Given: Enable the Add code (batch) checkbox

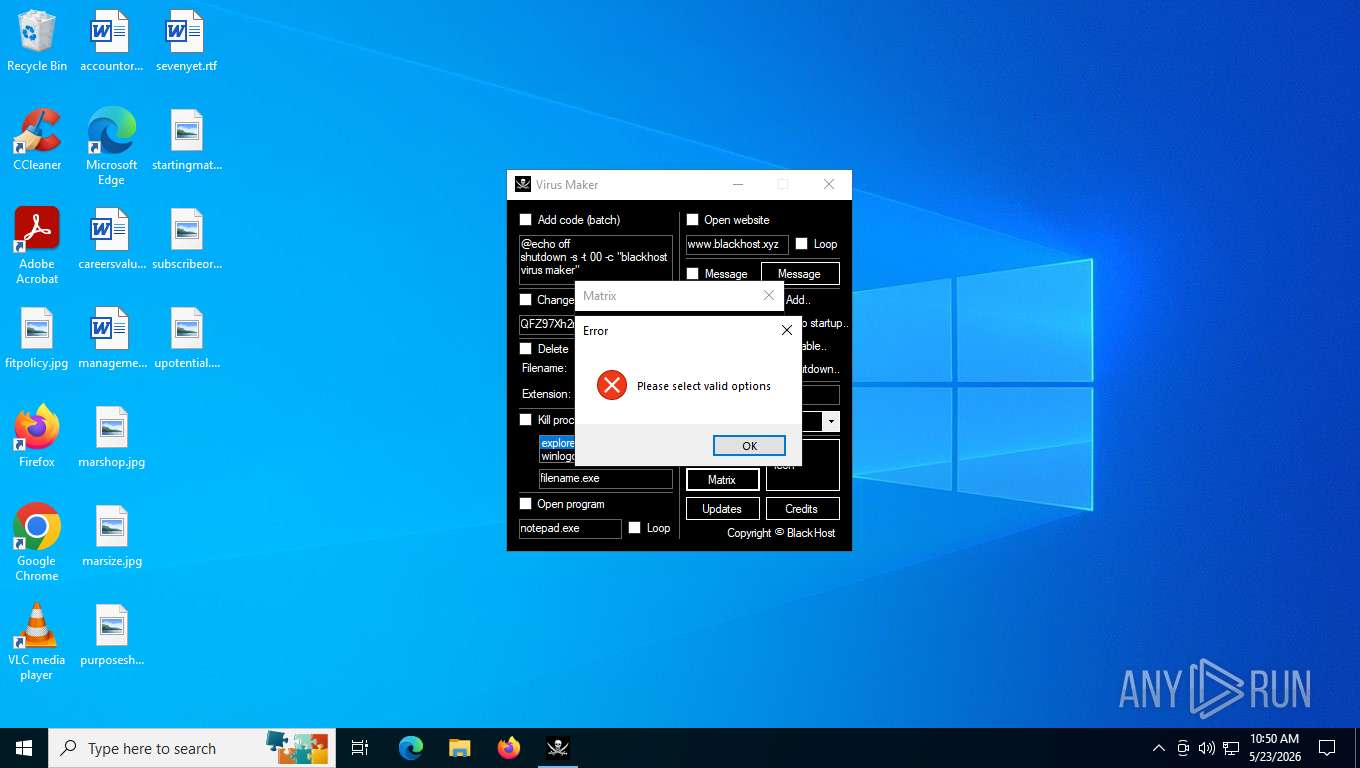Looking at the screenshot, I should (x=526, y=220).
